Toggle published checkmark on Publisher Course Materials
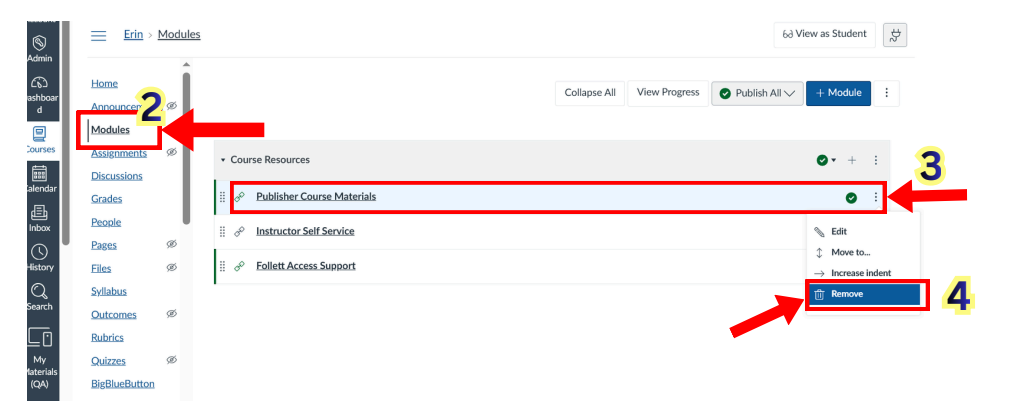 851,198
